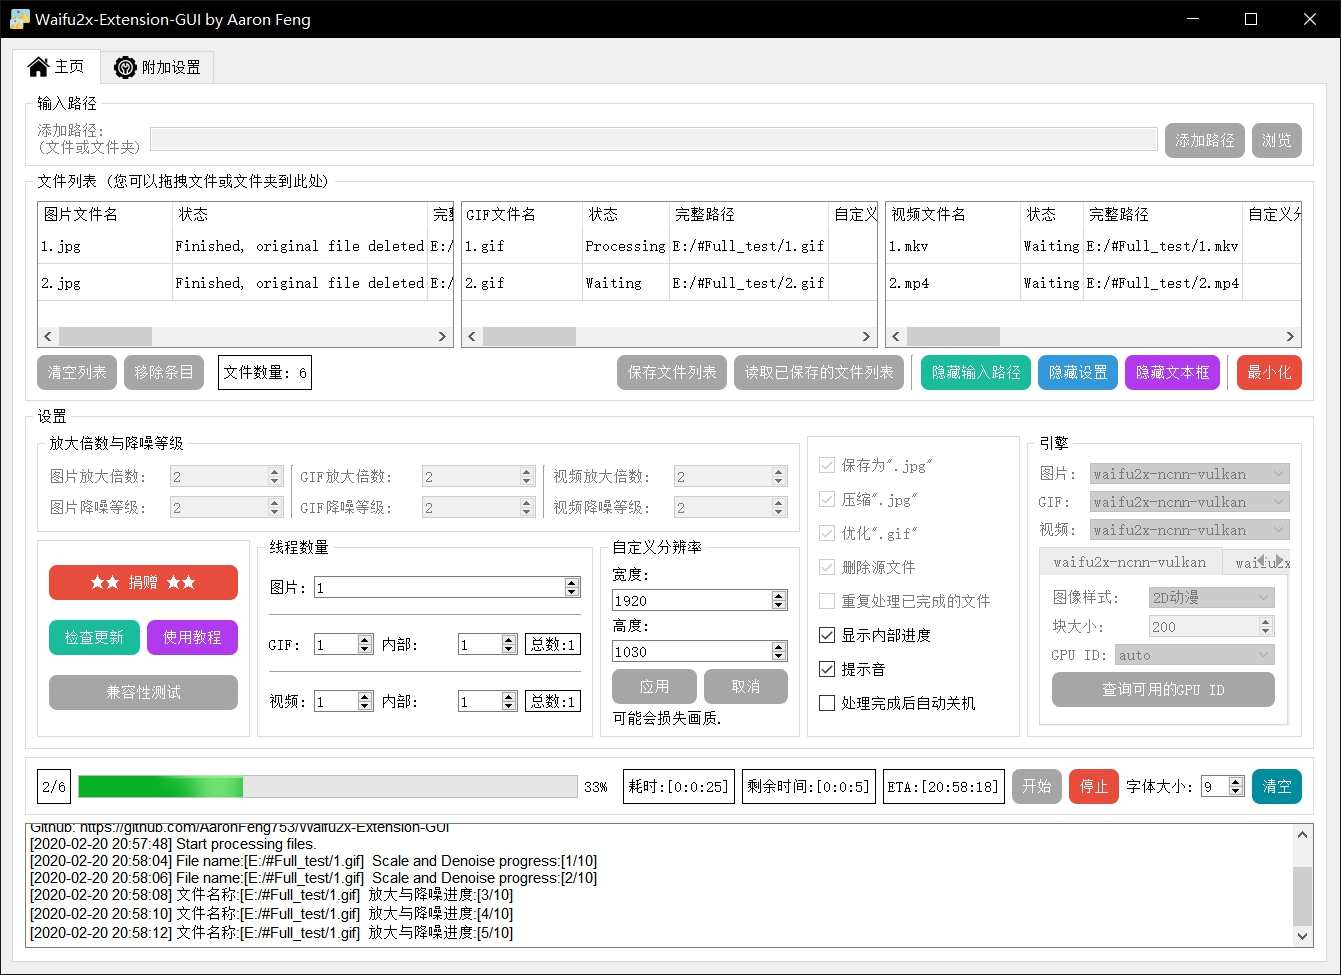Click 保存文件列表 button
The image size is (1341, 975).
pos(672,373)
